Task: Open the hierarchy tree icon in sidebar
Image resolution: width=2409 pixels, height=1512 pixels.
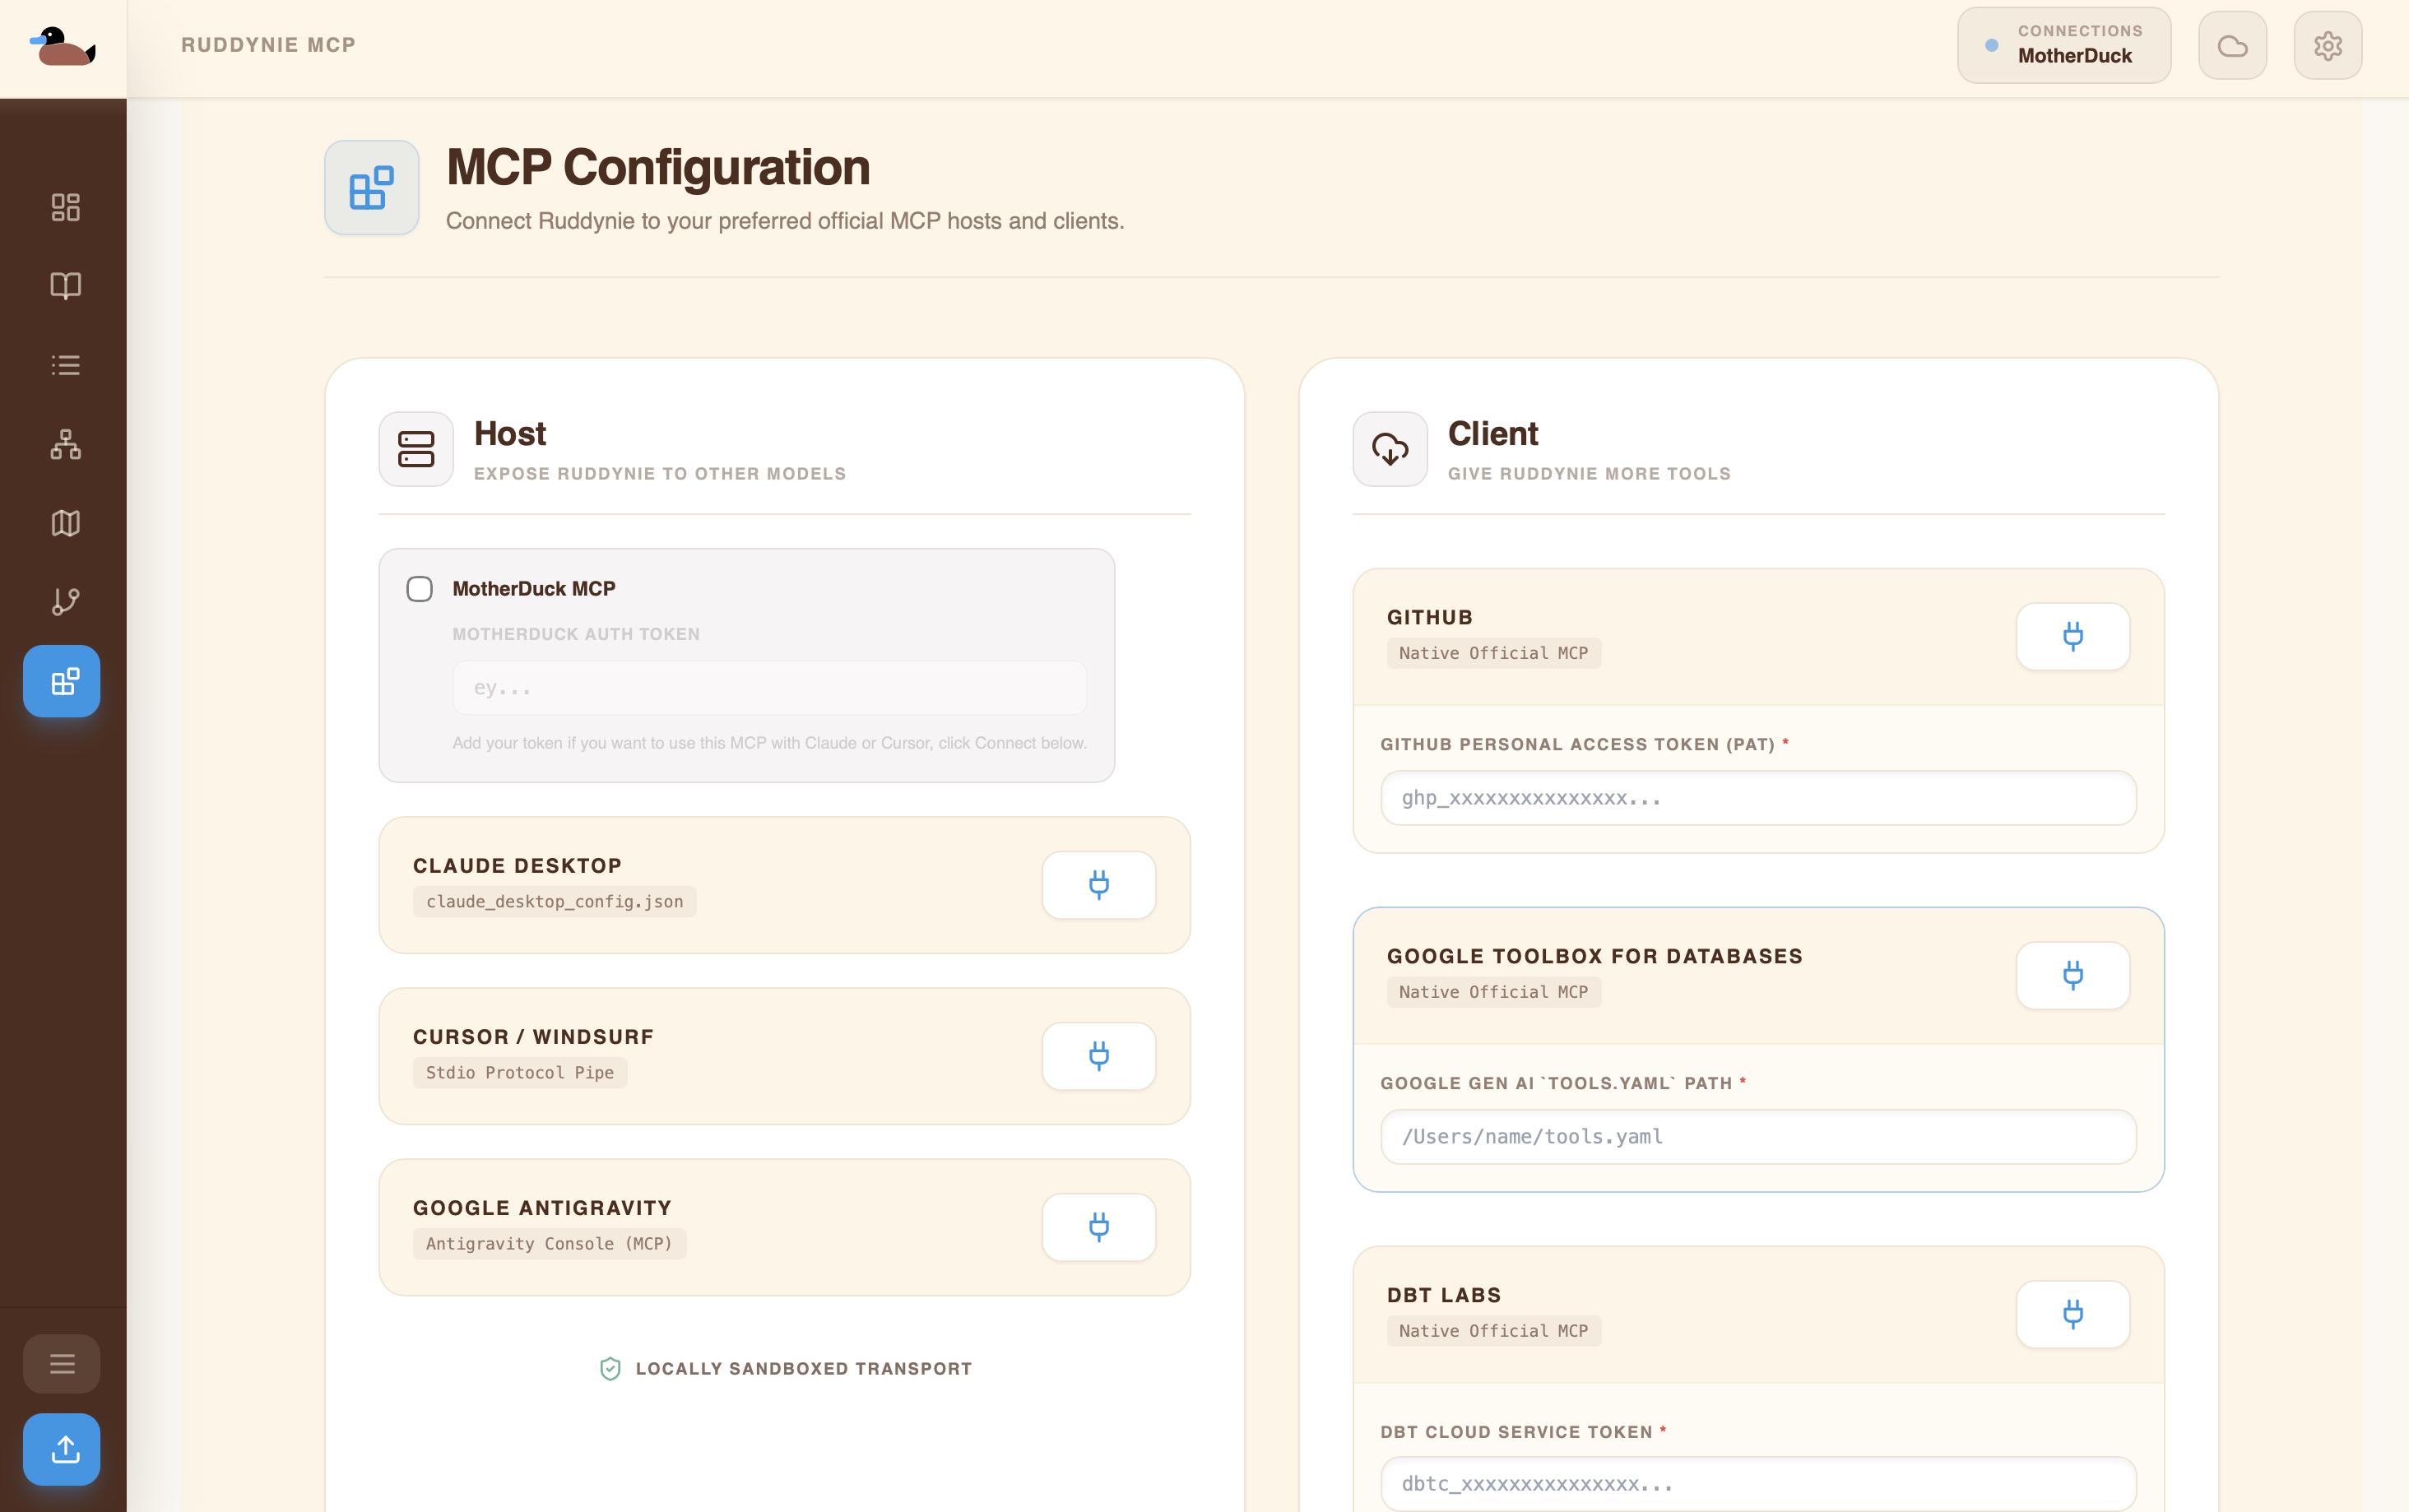Action: (x=63, y=444)
